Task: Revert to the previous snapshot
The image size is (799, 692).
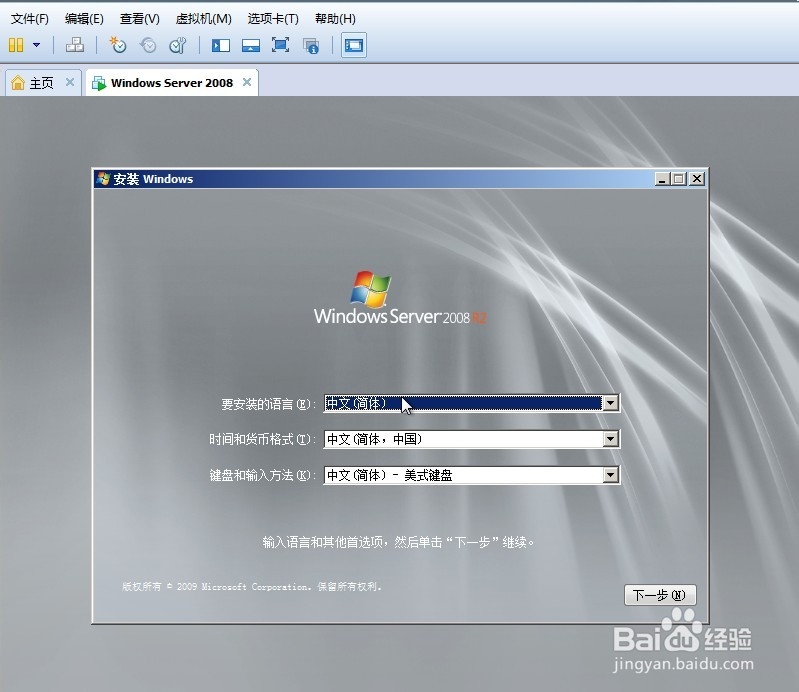Action: click(x=148, y=45)
